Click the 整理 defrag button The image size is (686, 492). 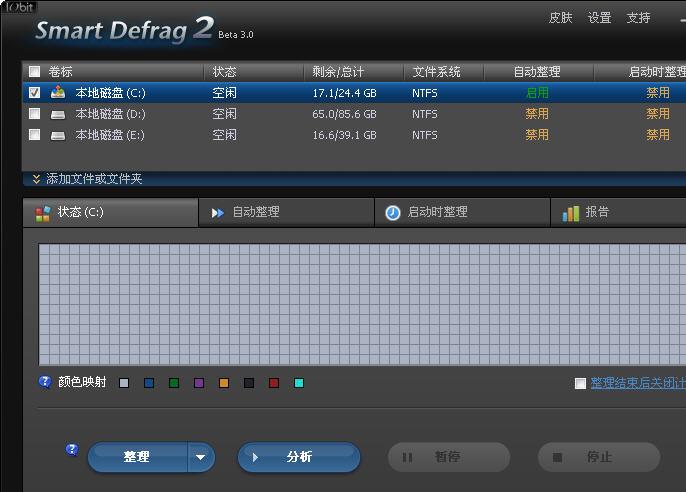138,457
